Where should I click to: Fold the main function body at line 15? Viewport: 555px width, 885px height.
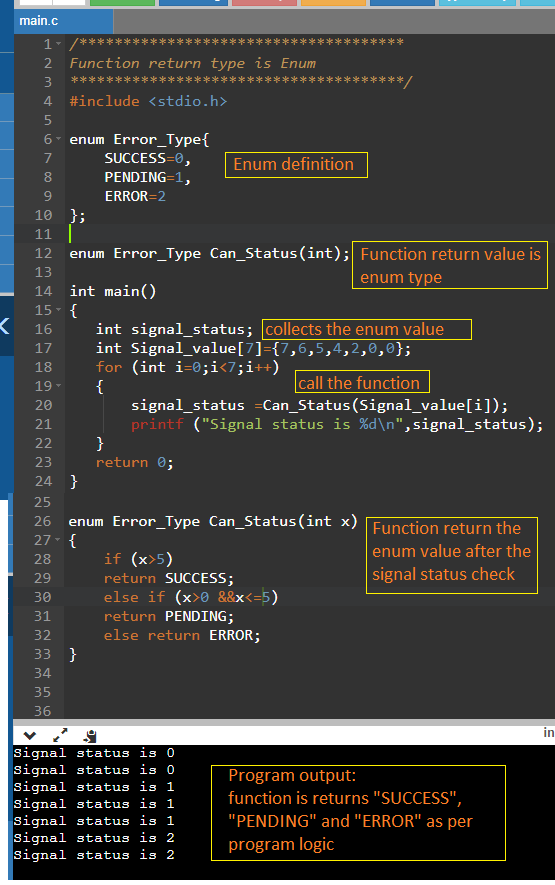pos(58,310)
